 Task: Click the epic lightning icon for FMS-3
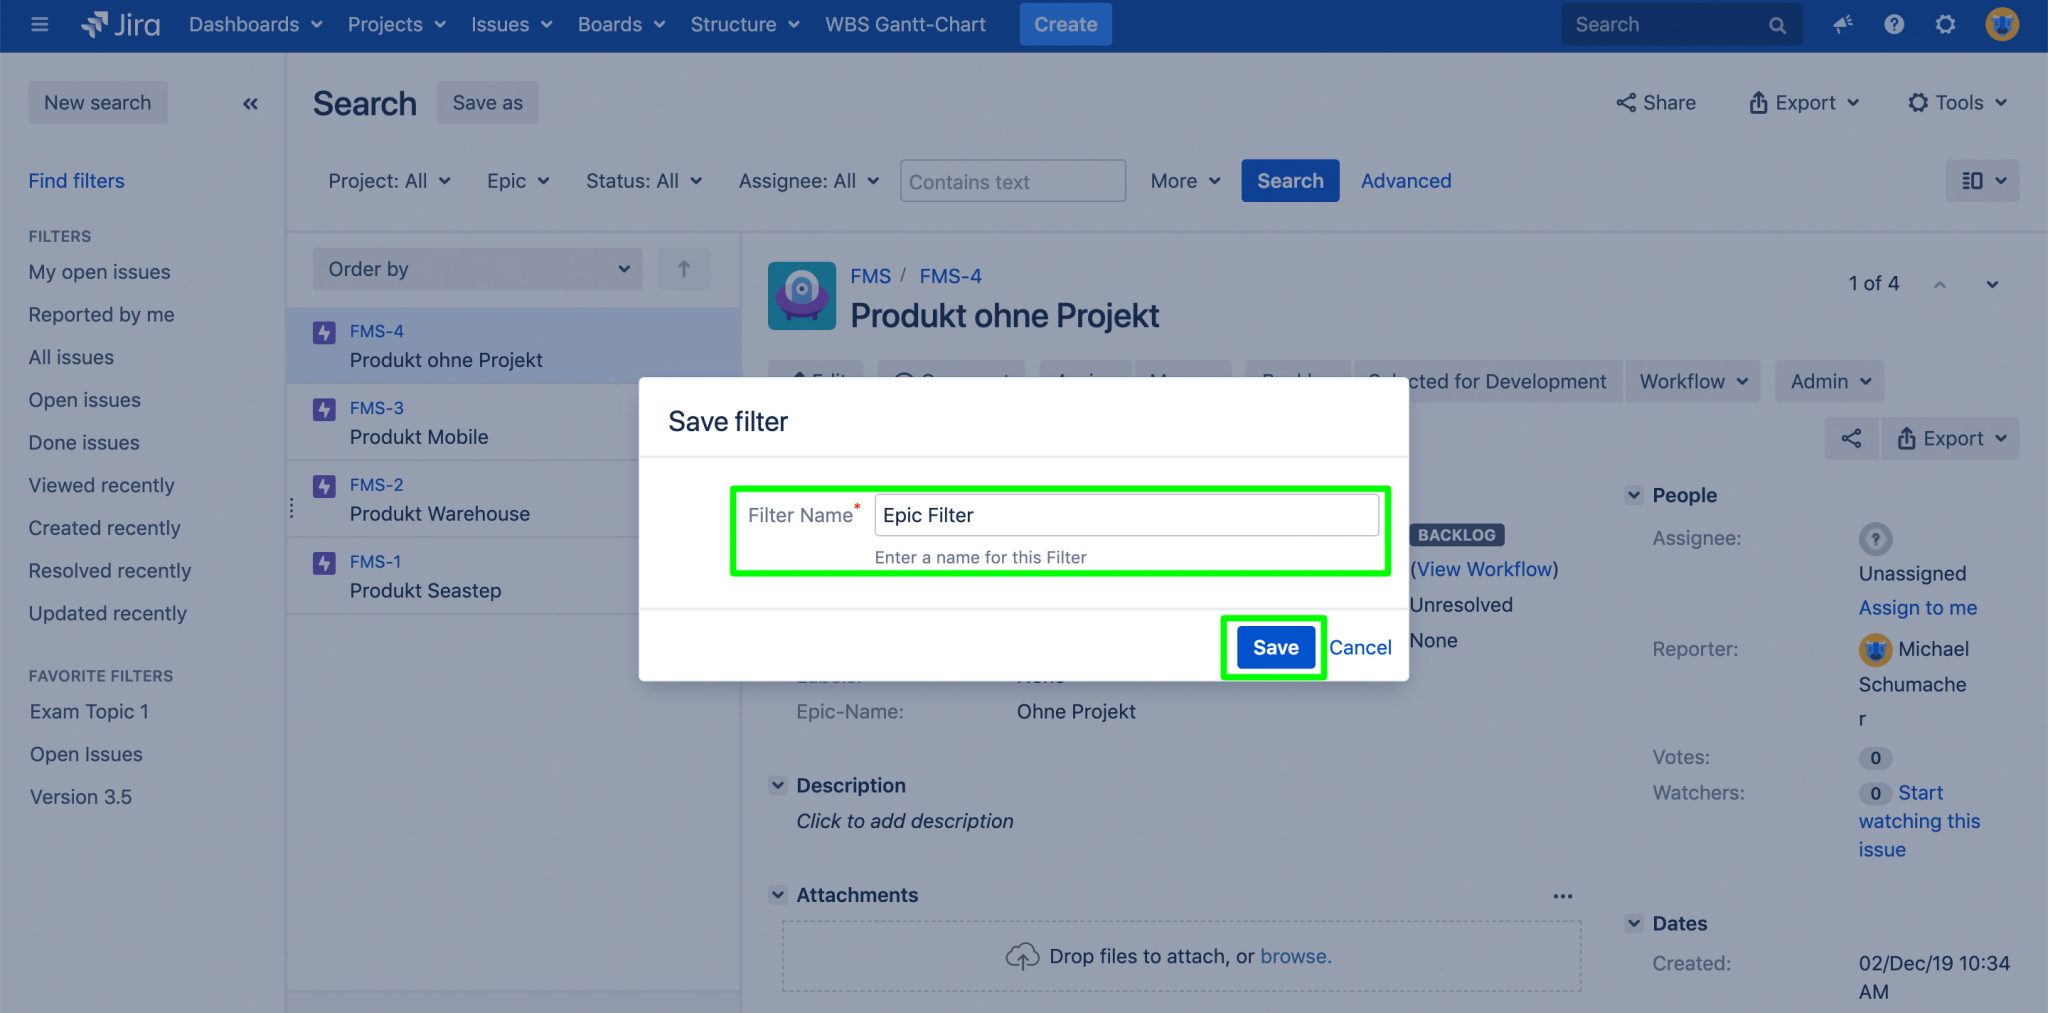point(324,409)
